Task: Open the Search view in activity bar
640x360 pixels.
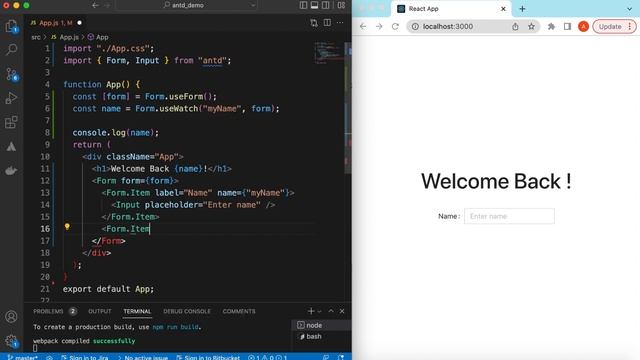Action: pyautogui.click(x=11, y=50)
